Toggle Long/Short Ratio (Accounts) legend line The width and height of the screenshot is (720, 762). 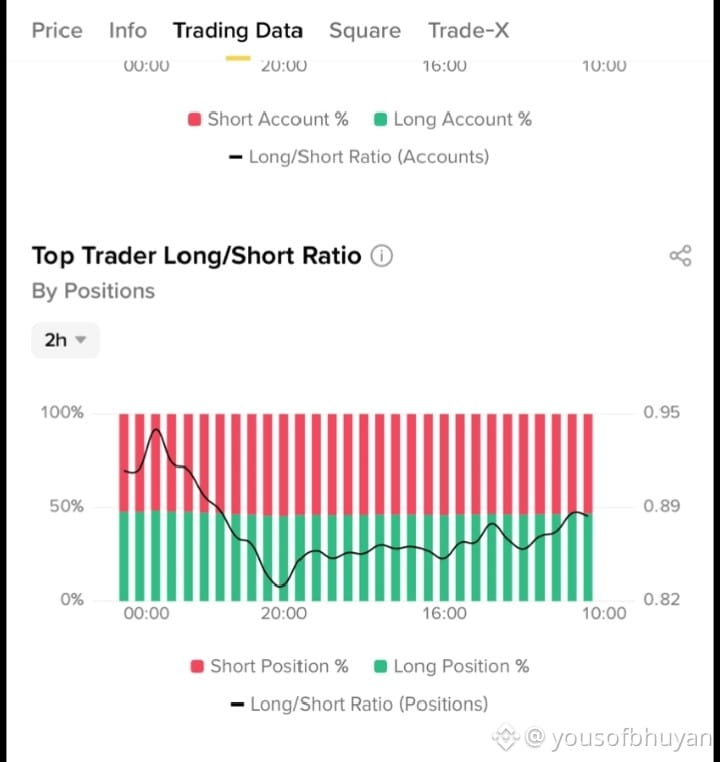point(359,156)
